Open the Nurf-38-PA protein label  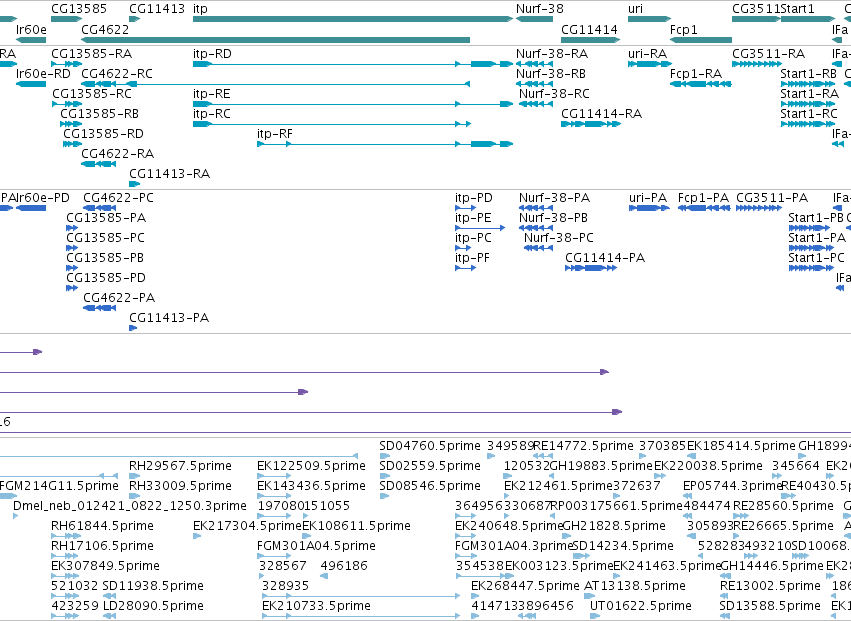click(555, 198)
